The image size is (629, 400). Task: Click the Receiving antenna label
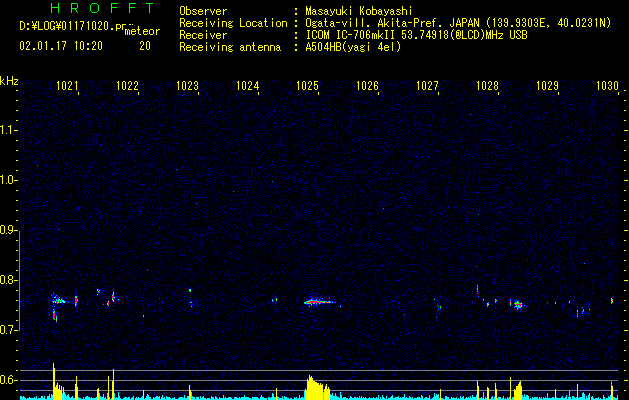click(x=230, y=47)
